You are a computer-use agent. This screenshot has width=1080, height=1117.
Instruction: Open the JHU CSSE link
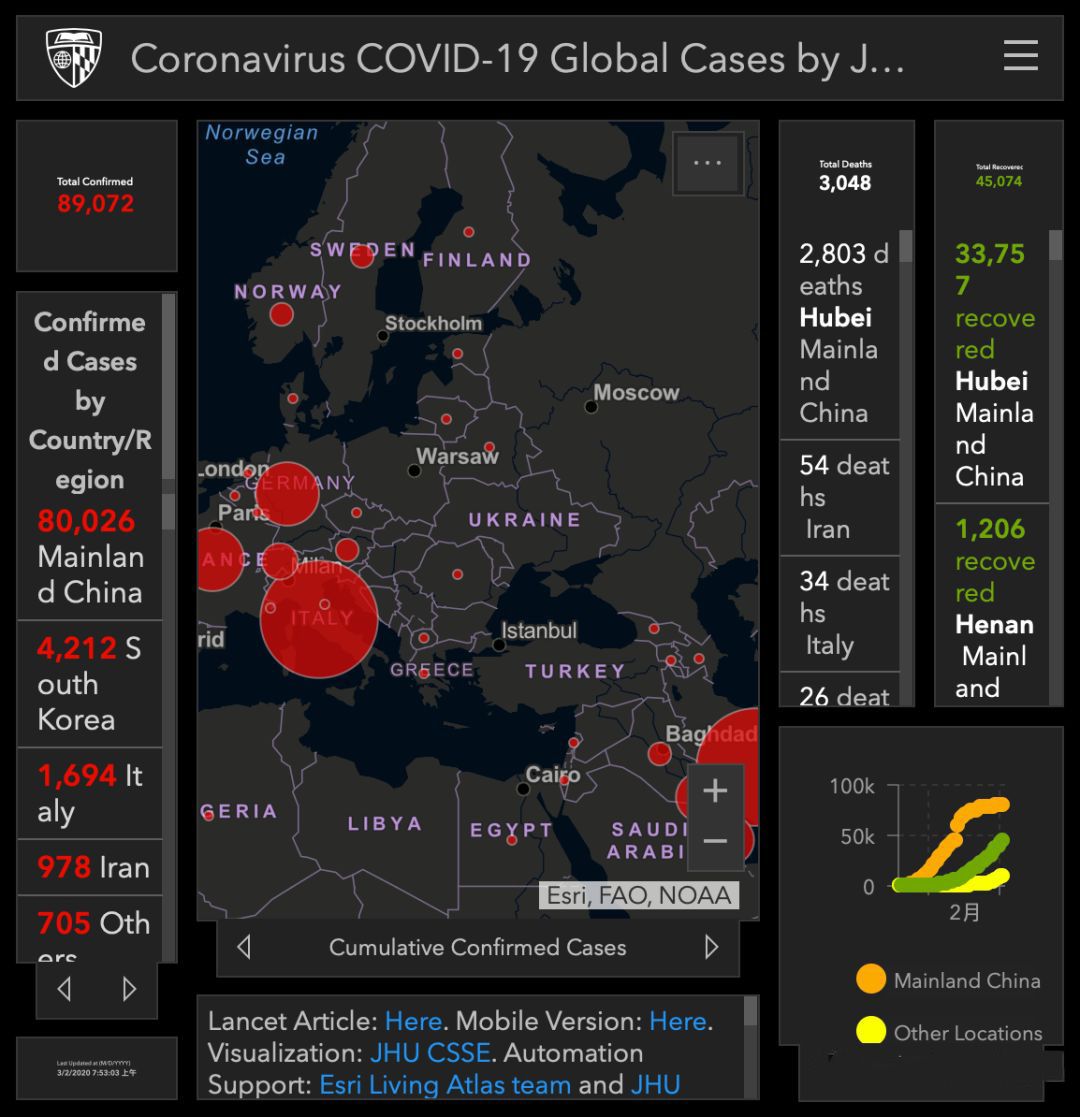click(x=430, y=1053)
